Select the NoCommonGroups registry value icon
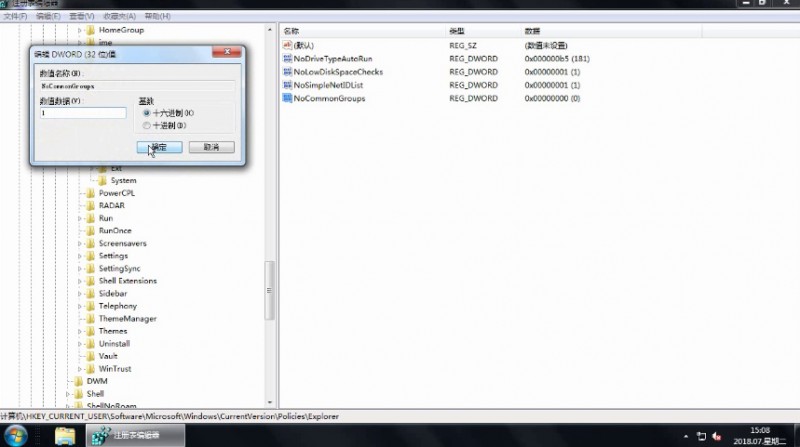 [287, 98]
